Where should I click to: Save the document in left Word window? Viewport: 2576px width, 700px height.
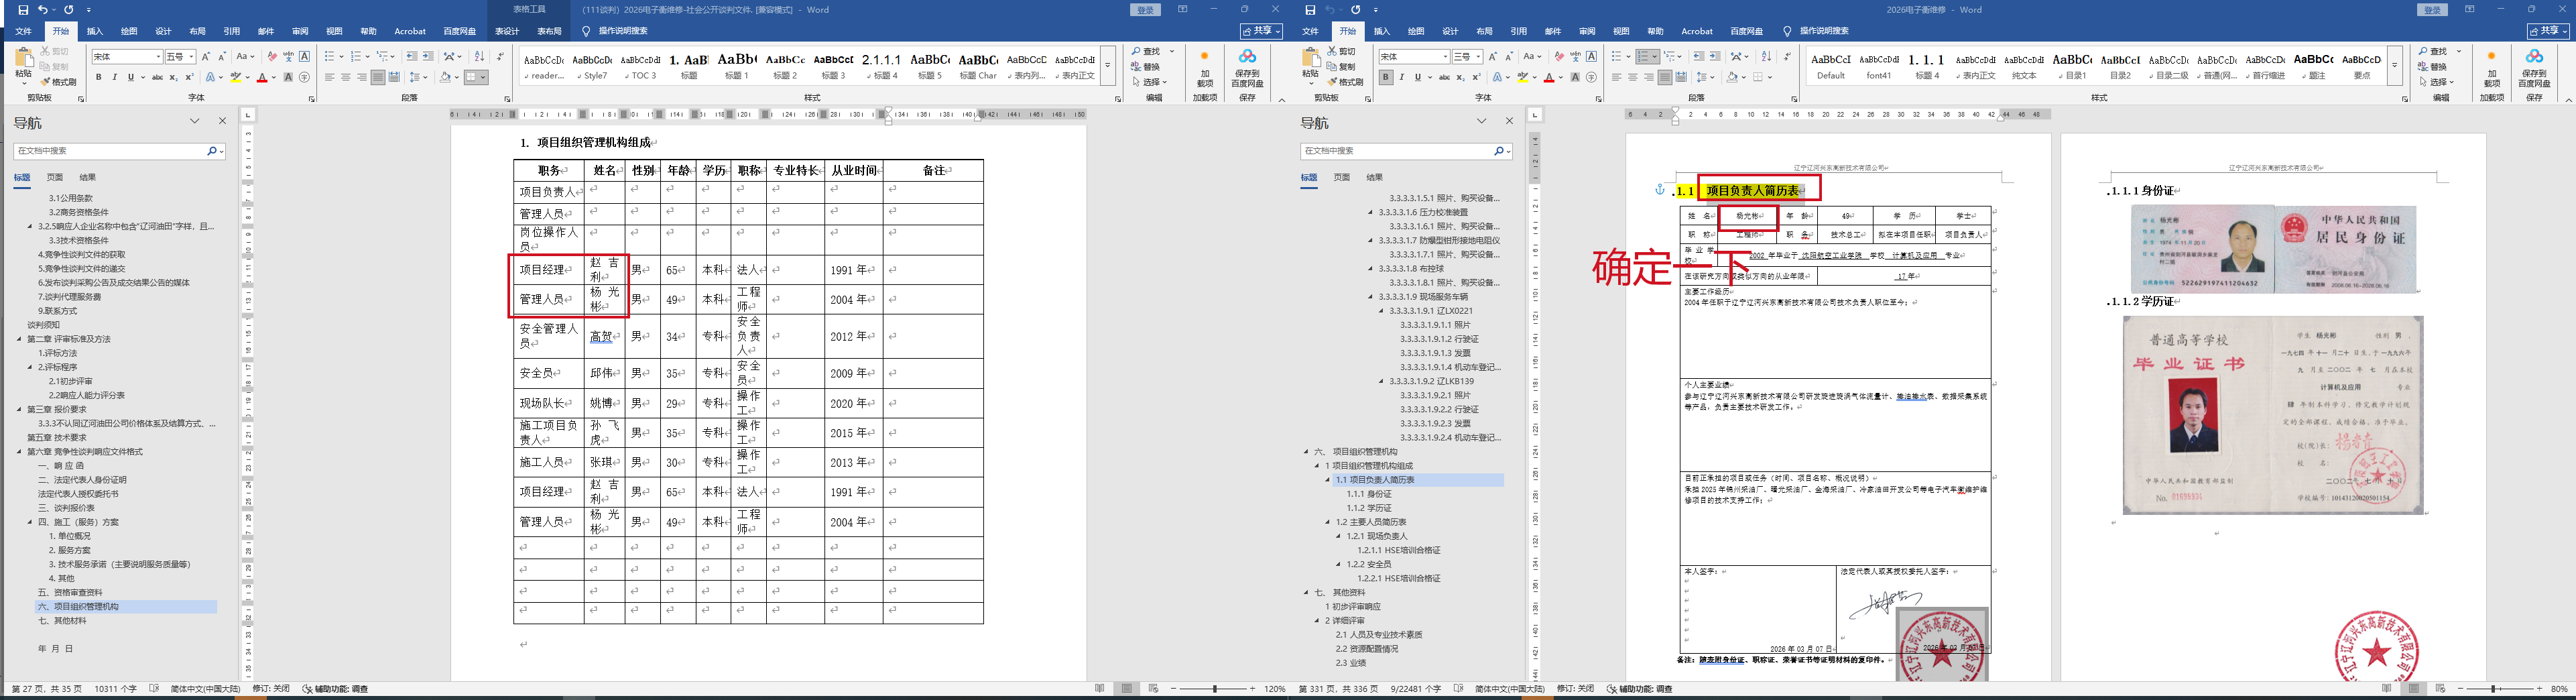pyautogui.click(x=24, y=10)
